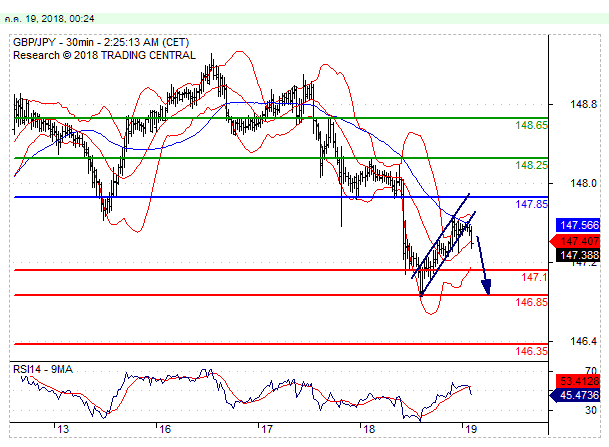The image size is (609, 447).
Task: Click the 148.8 price axis value
Action: (x=583, y=104)
